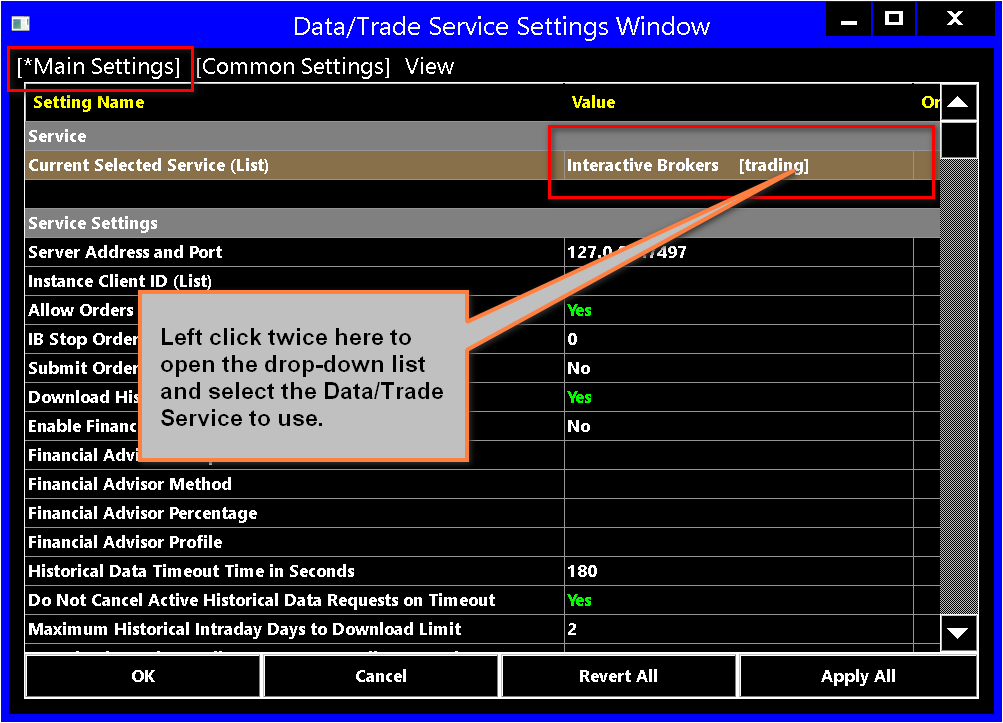1003x723 pixels.
Task: Click the Service Settings section header
Action: tap(482, 223)
